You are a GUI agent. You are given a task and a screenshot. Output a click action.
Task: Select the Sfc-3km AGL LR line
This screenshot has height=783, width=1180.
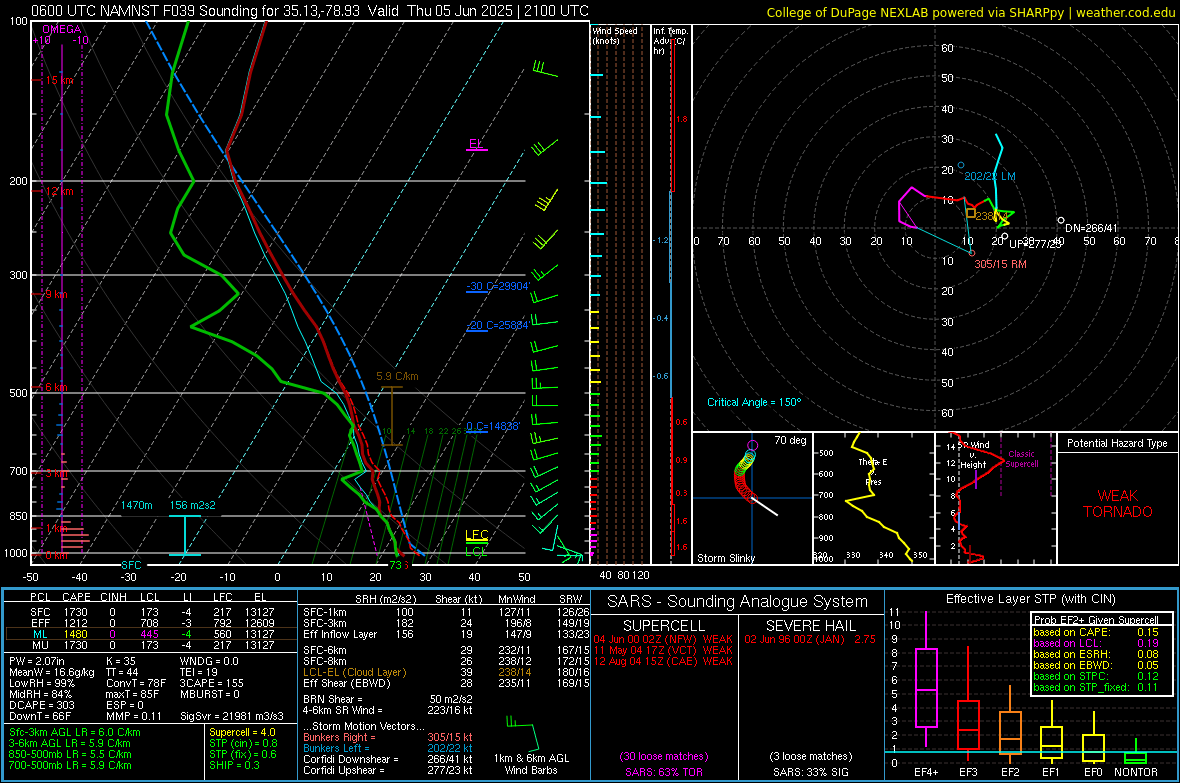[x=75, y=732]
